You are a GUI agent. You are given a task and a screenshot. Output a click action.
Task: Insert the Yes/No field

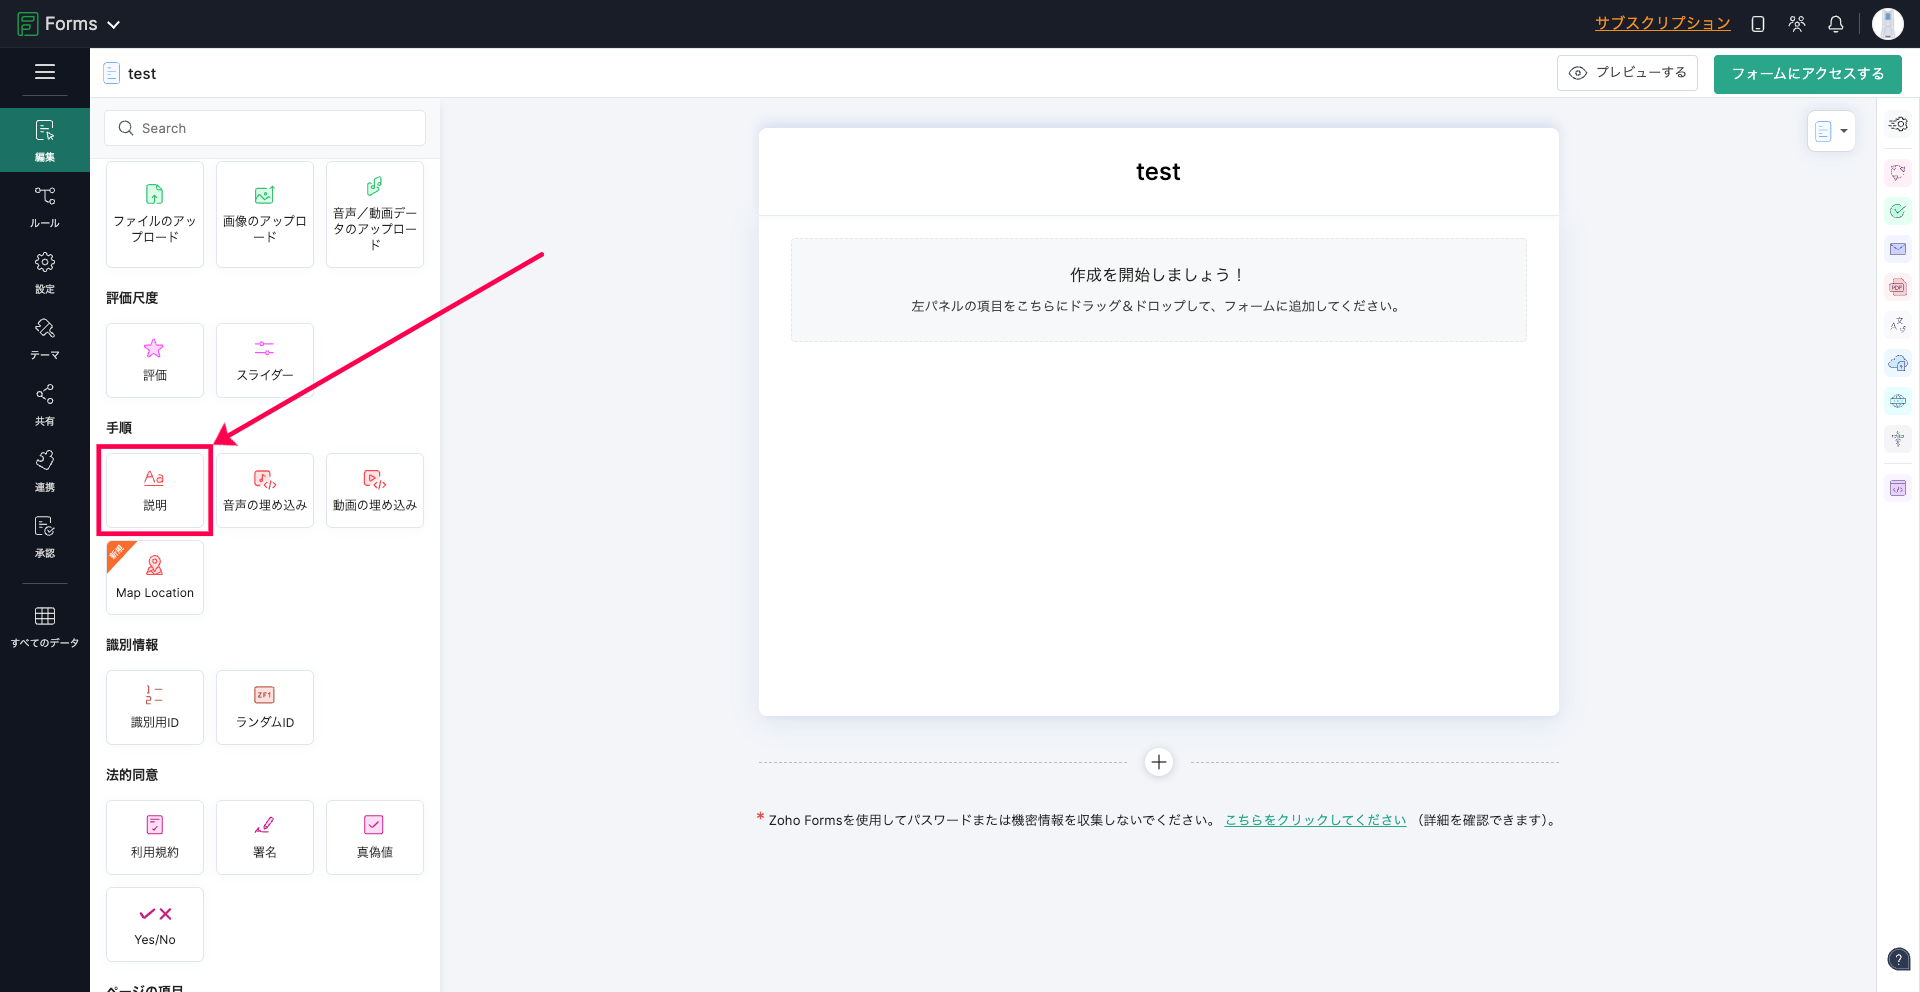[154, 924]
